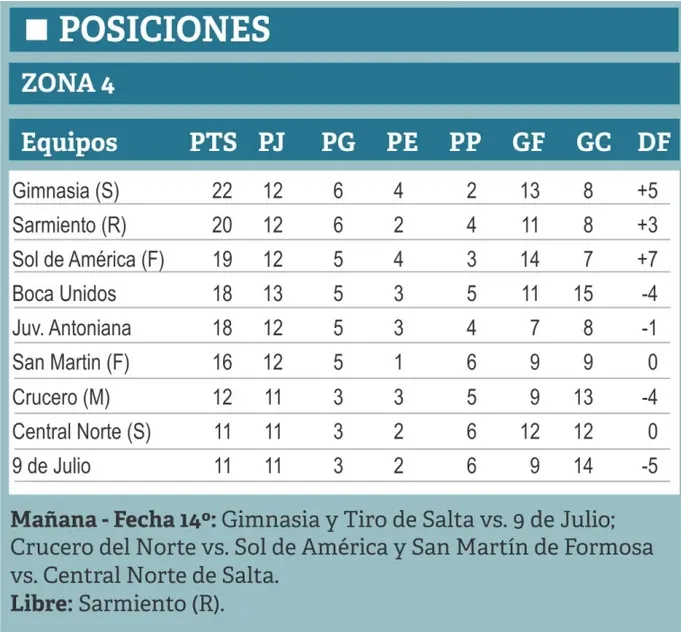Click the Crucero (M) team name
This screenshot has height=632, width=681.
click(61, 397)
